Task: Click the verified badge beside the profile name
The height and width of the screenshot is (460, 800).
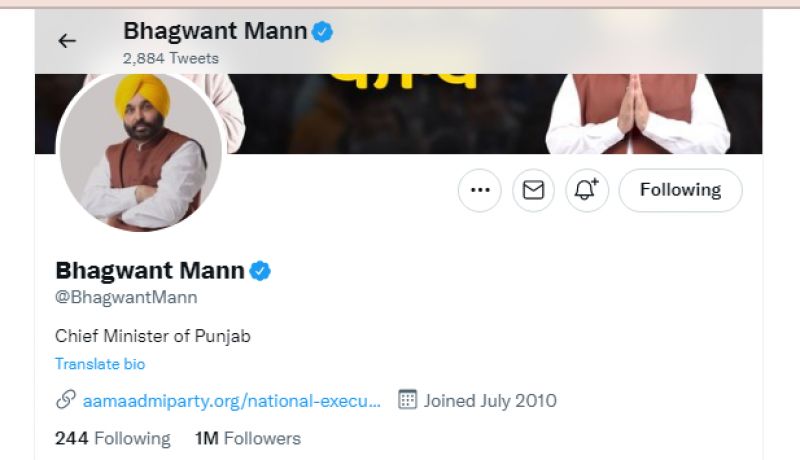Action: point(261,270)
